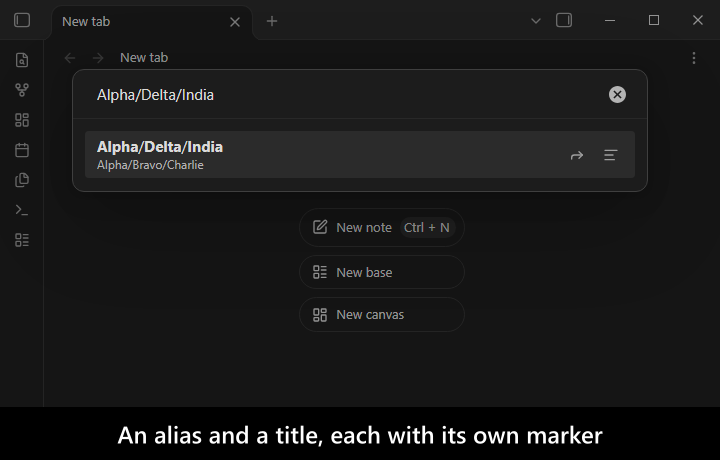This screenshot has height=460, width=720.
Task: Select the New tab tab header
Action: click(x=152, y=22)
